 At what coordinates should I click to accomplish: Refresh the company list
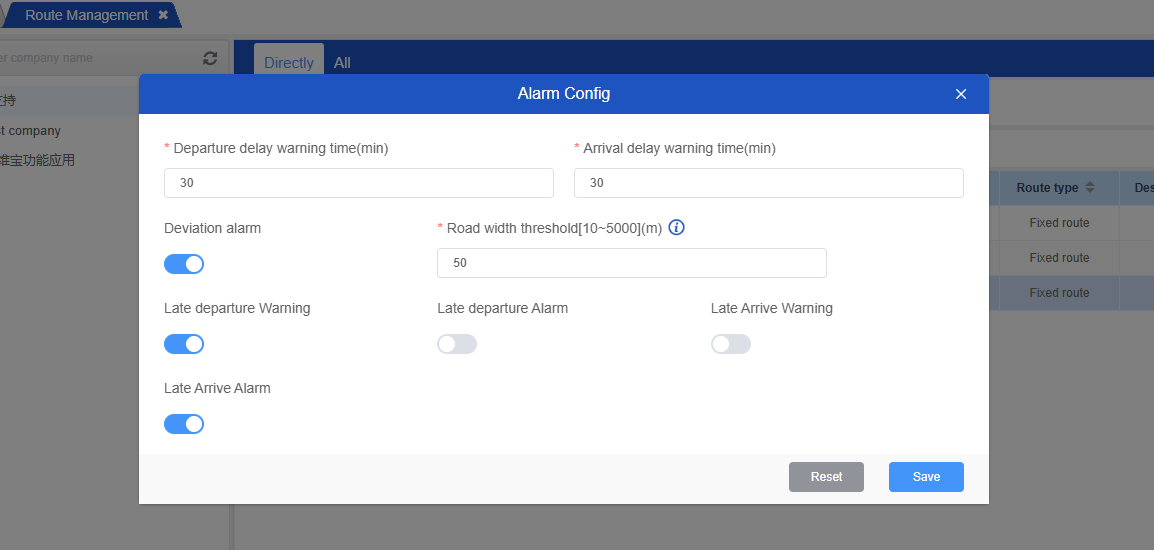coord(210,58)
